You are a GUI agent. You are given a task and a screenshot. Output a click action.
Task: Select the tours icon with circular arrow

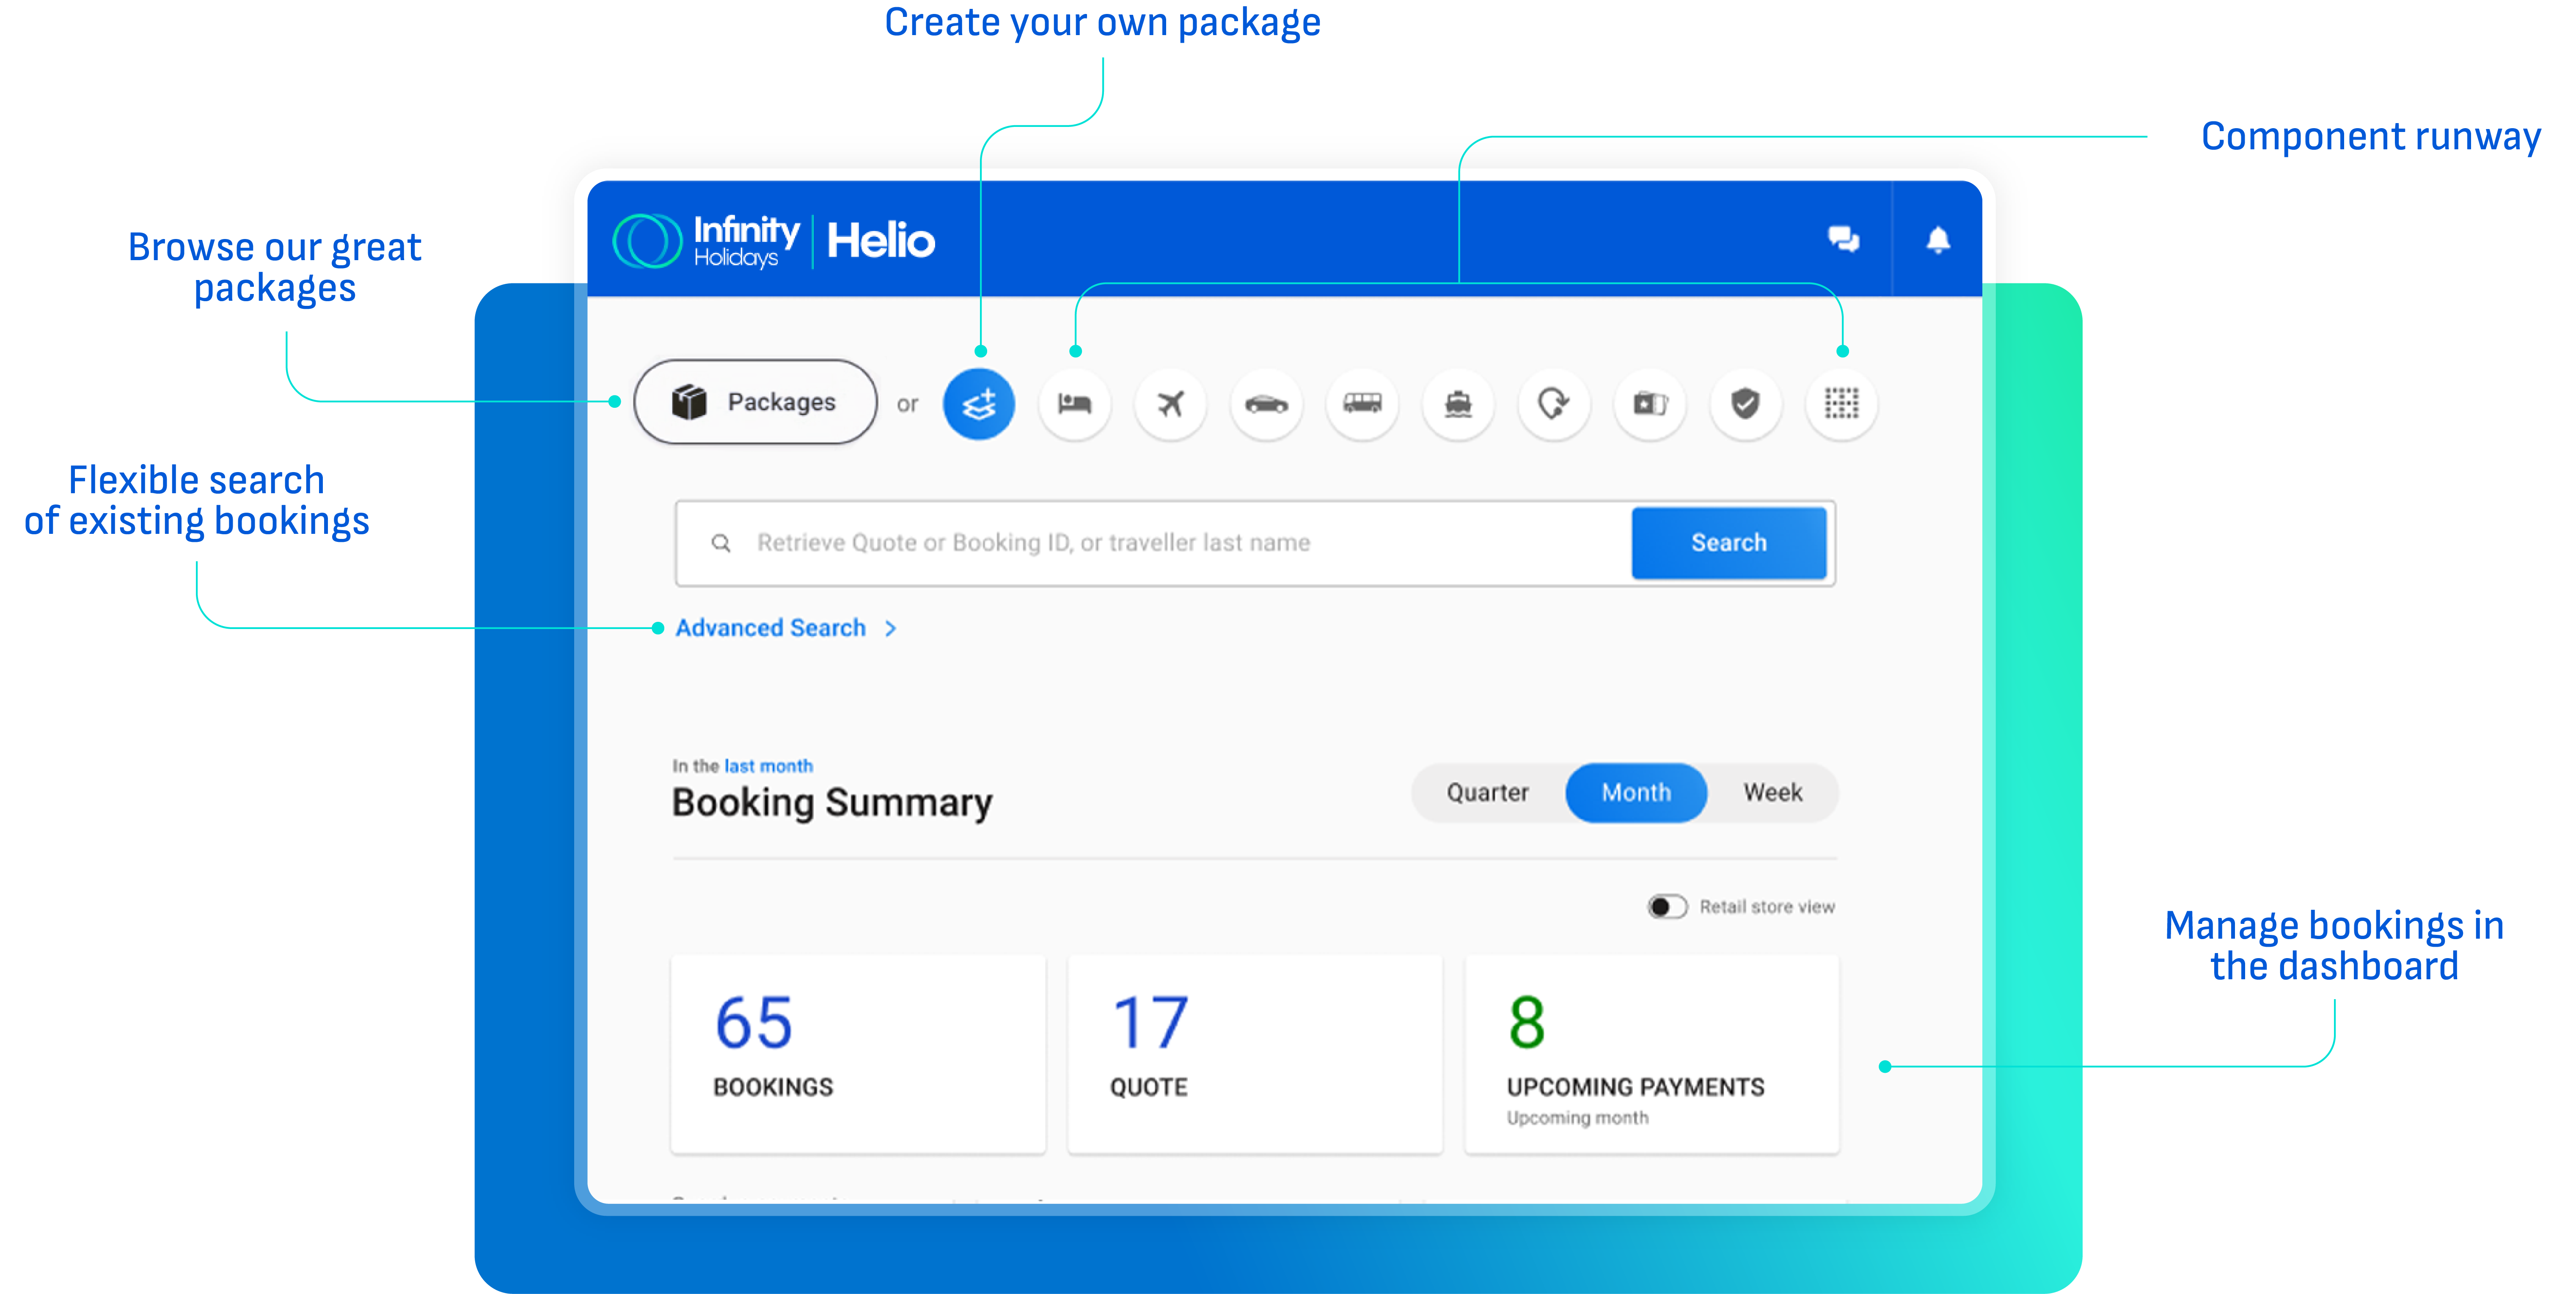pos(1553,403)
